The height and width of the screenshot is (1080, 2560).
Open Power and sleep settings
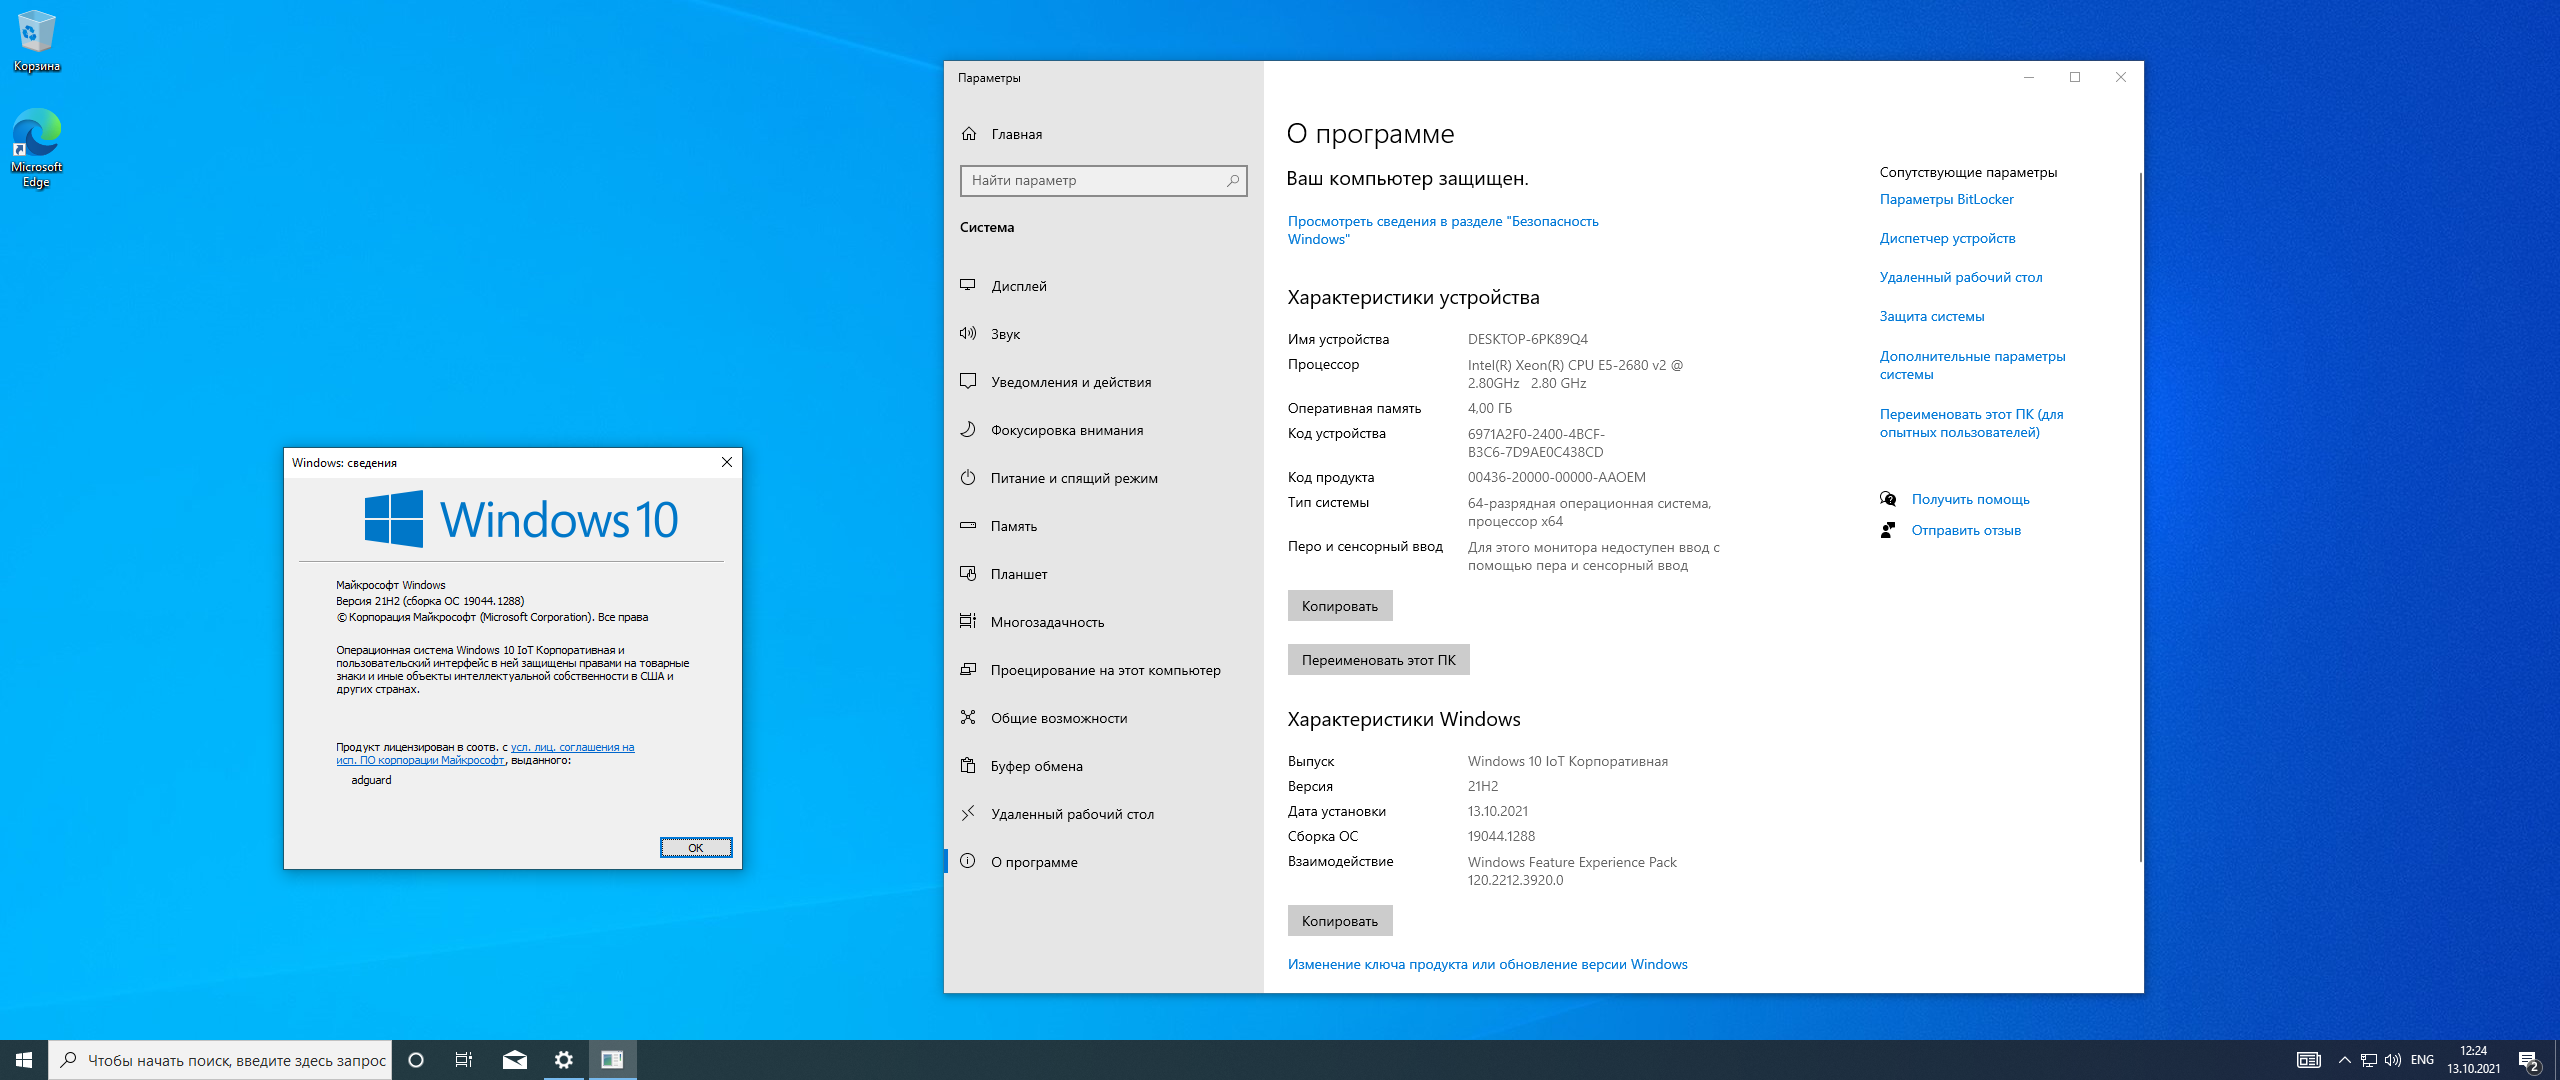1073,478
